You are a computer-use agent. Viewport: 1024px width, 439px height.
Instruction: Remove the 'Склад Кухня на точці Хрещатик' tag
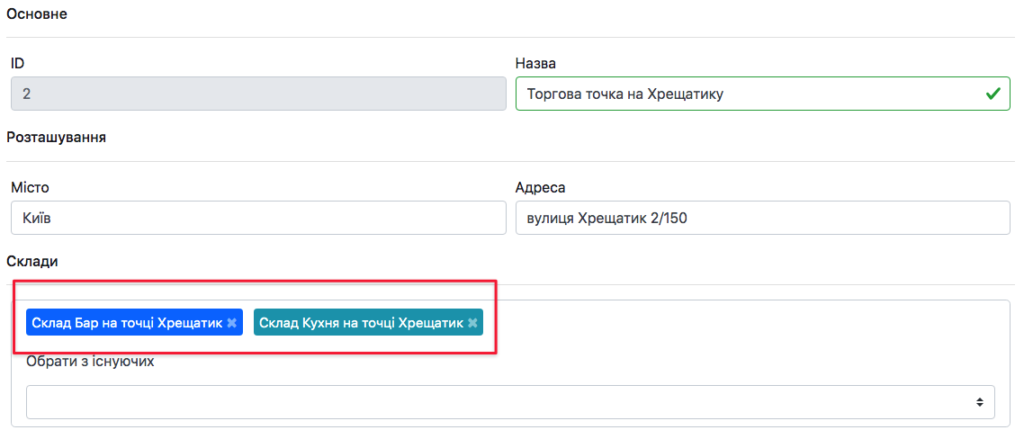pyautogui.click(x=472, y=323)
